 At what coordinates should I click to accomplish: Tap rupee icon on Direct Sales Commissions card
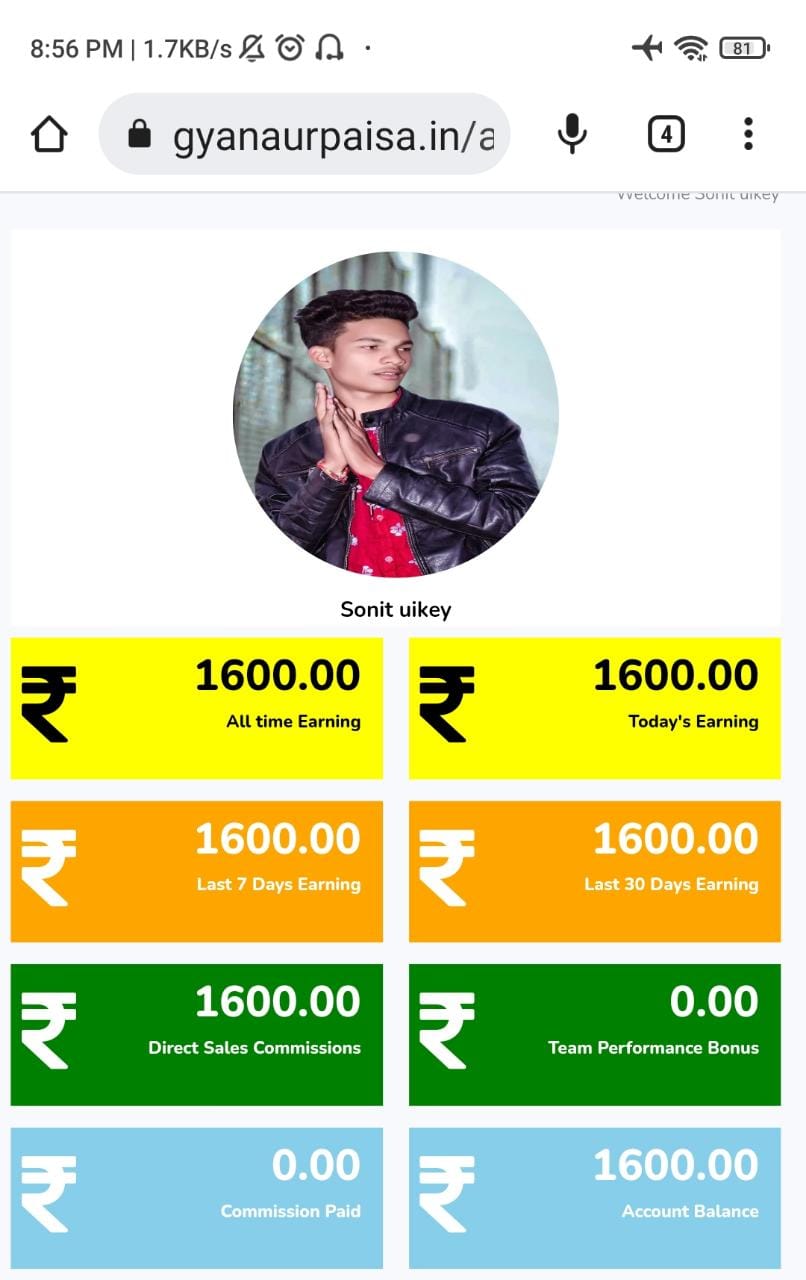coord(48,1031)
